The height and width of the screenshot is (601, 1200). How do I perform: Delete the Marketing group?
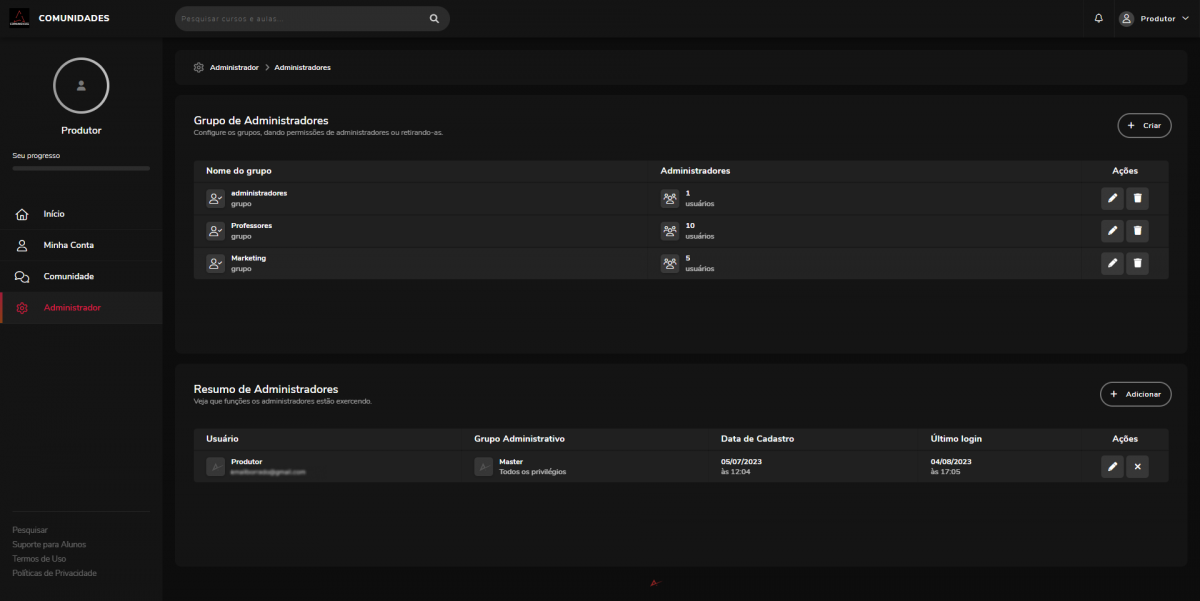point(1137,264)
